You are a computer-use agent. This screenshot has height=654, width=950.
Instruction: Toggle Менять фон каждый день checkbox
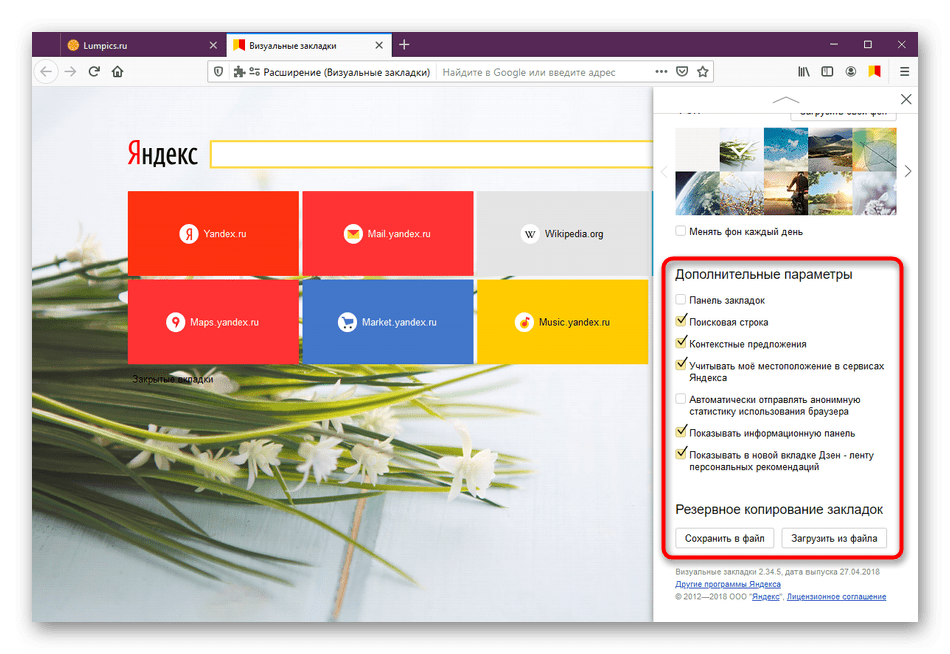(681, 231)
